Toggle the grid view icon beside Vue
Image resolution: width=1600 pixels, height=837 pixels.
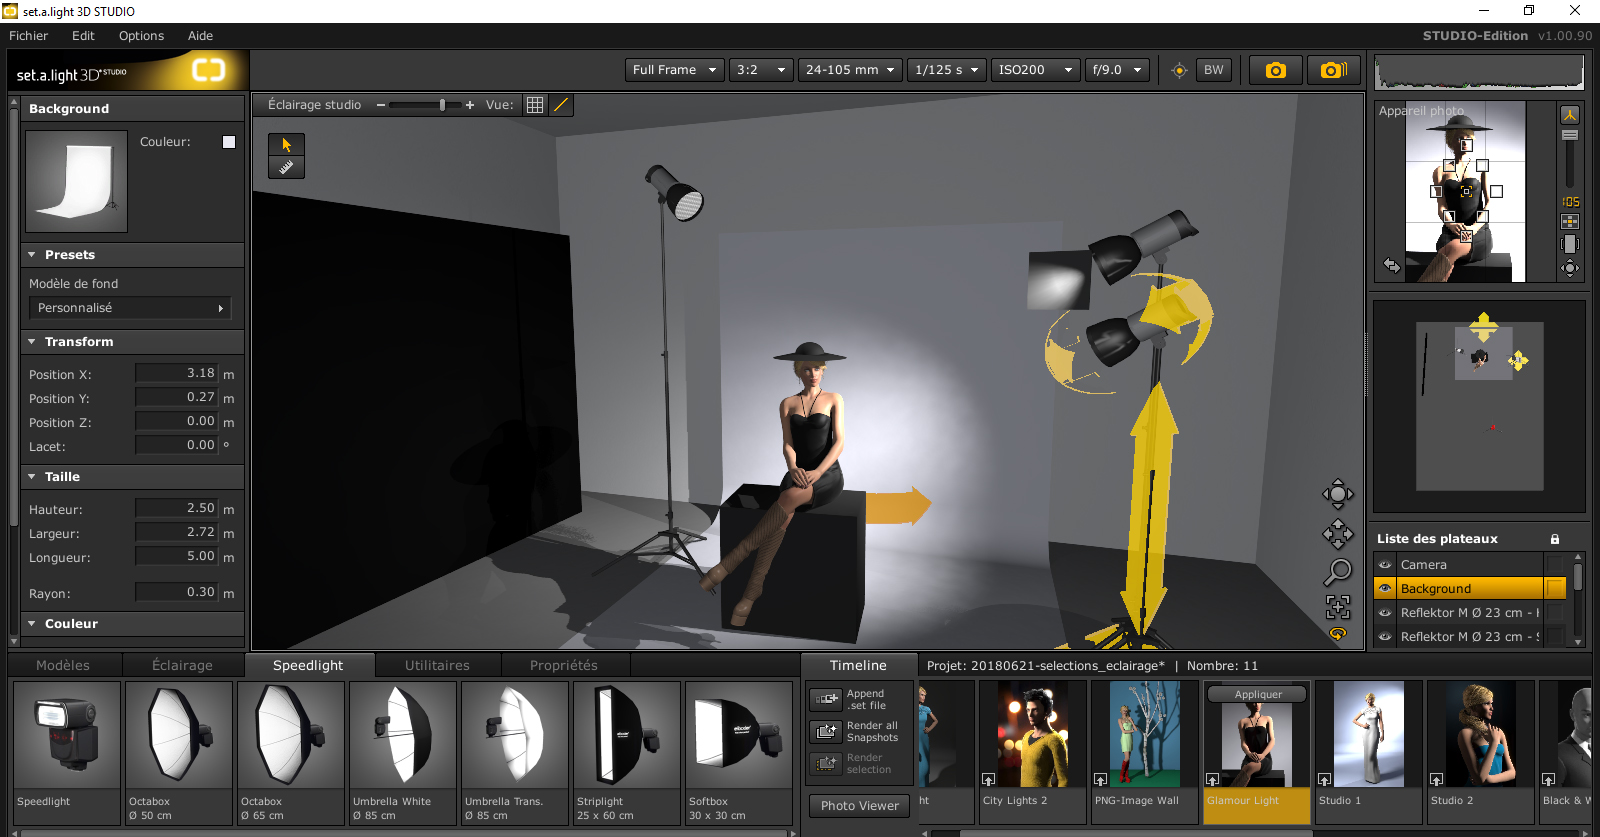click(x=535, y=105)
